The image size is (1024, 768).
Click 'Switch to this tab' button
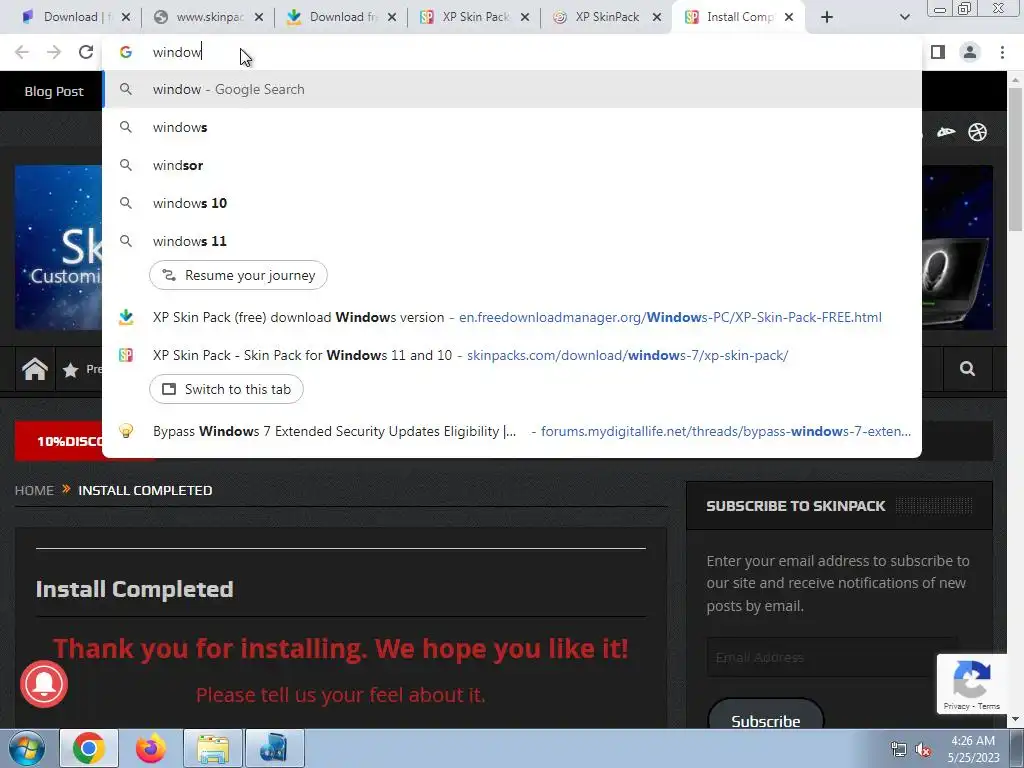[226, 389]
